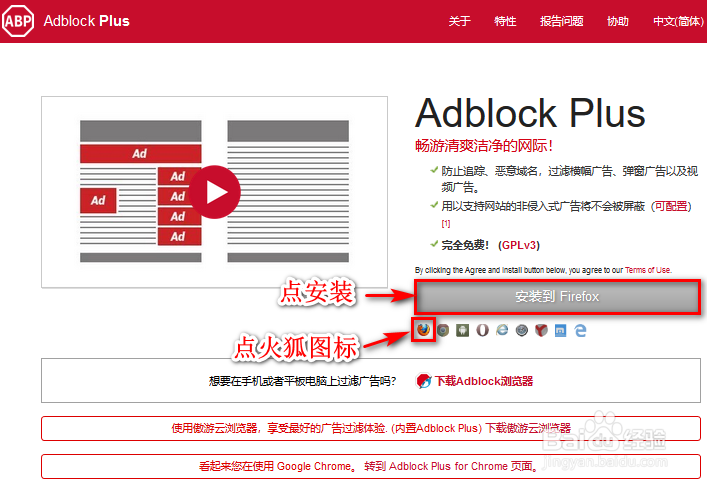Play the Adblock Plus intro video
Screen dimensions: 707x486
(x=215, y=192)
